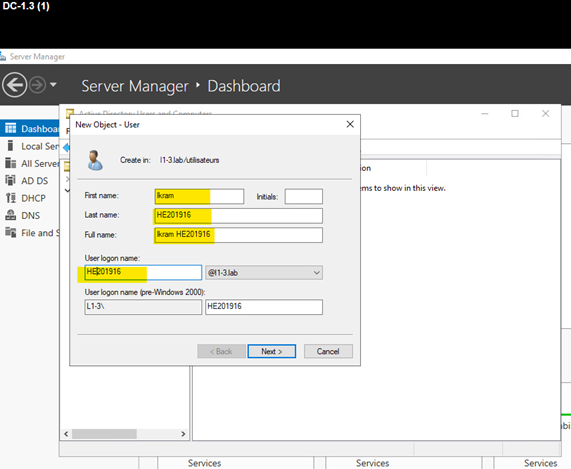Open the navigation history dropdown arrow

(53, 84)
